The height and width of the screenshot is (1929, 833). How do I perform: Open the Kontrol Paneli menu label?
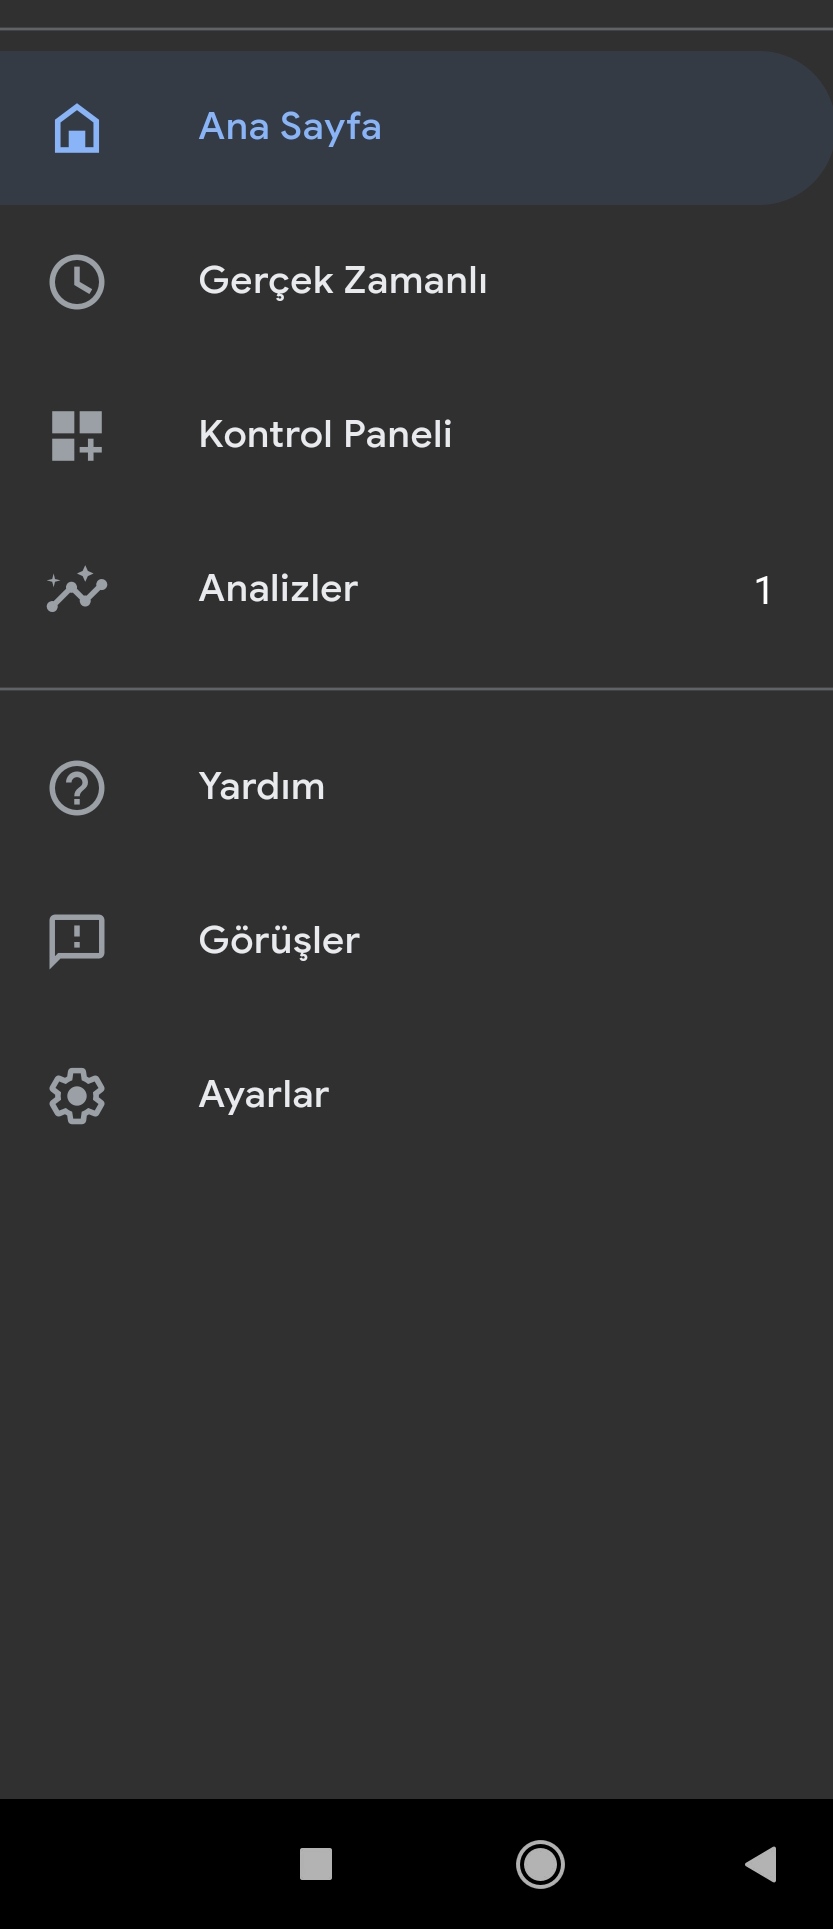325,435
